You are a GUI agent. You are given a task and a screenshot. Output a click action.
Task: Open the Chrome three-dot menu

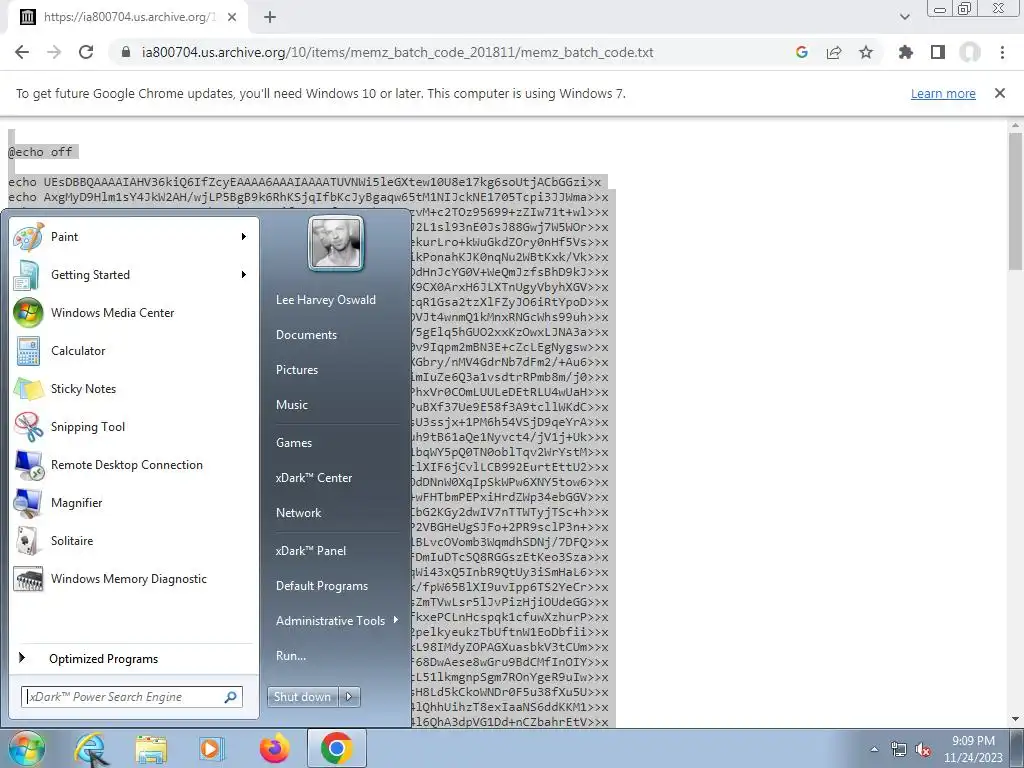pyautogui.click(x=1002, y=52)
